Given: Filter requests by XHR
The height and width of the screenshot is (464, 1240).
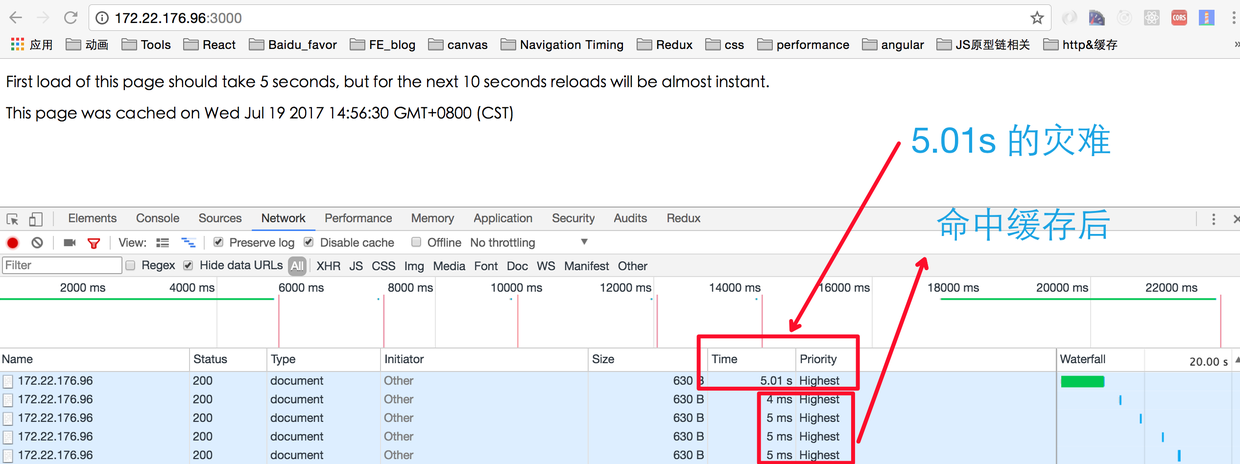Looking at the screenshot, I should [328, 266].
